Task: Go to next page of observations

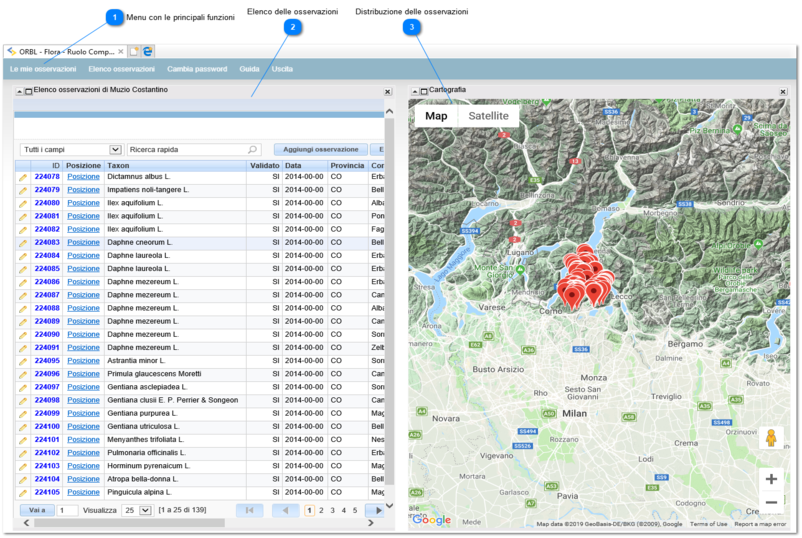Action: (375, 510)
